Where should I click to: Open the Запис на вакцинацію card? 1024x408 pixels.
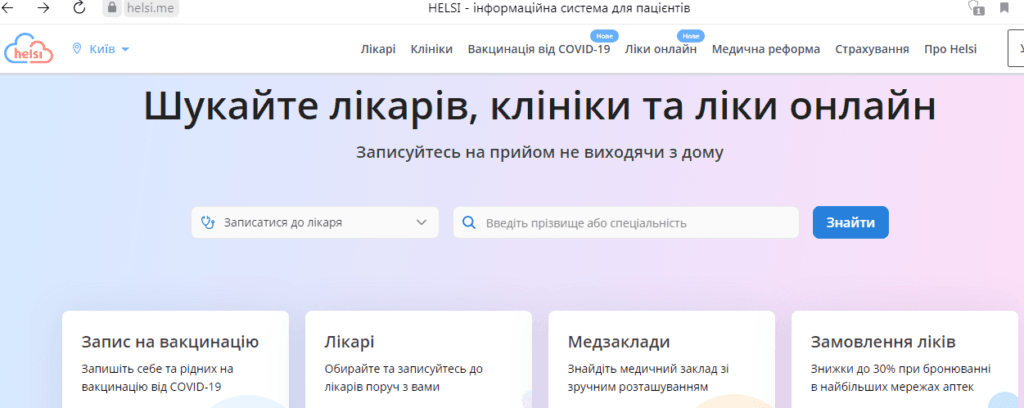point(176,359)
